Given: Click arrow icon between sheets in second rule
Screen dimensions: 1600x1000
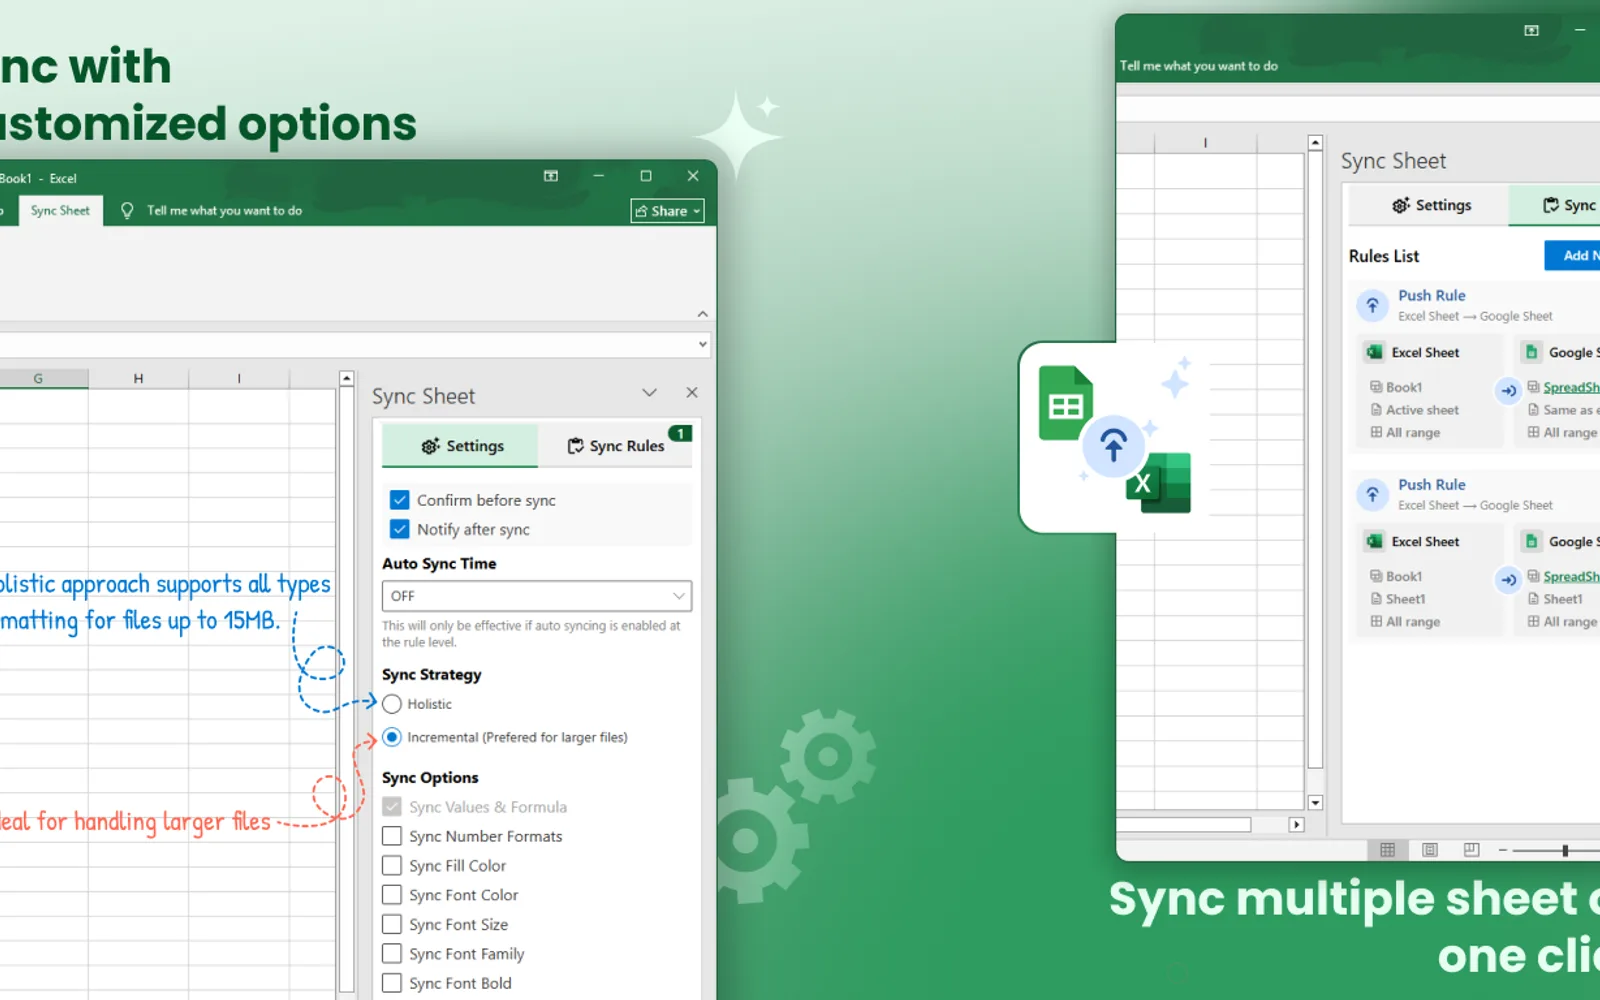Looking at the screenshot, I should coord(1508,580).
